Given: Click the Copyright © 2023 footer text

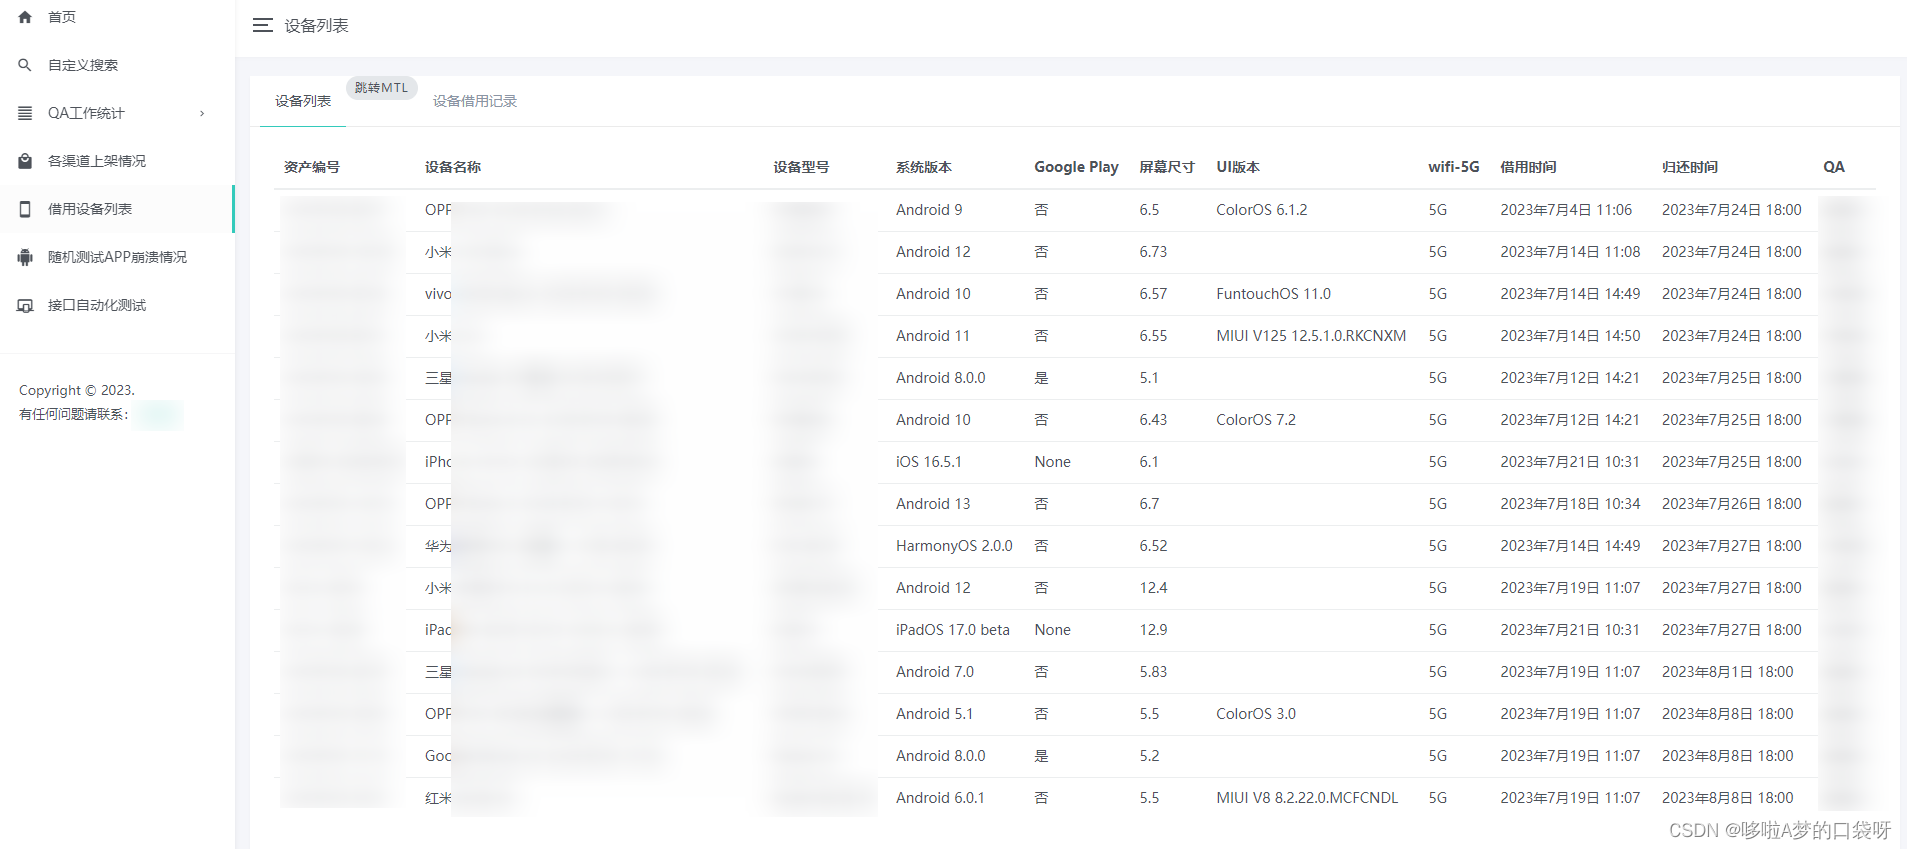Looking at the screenshot, I should (77, 390).
